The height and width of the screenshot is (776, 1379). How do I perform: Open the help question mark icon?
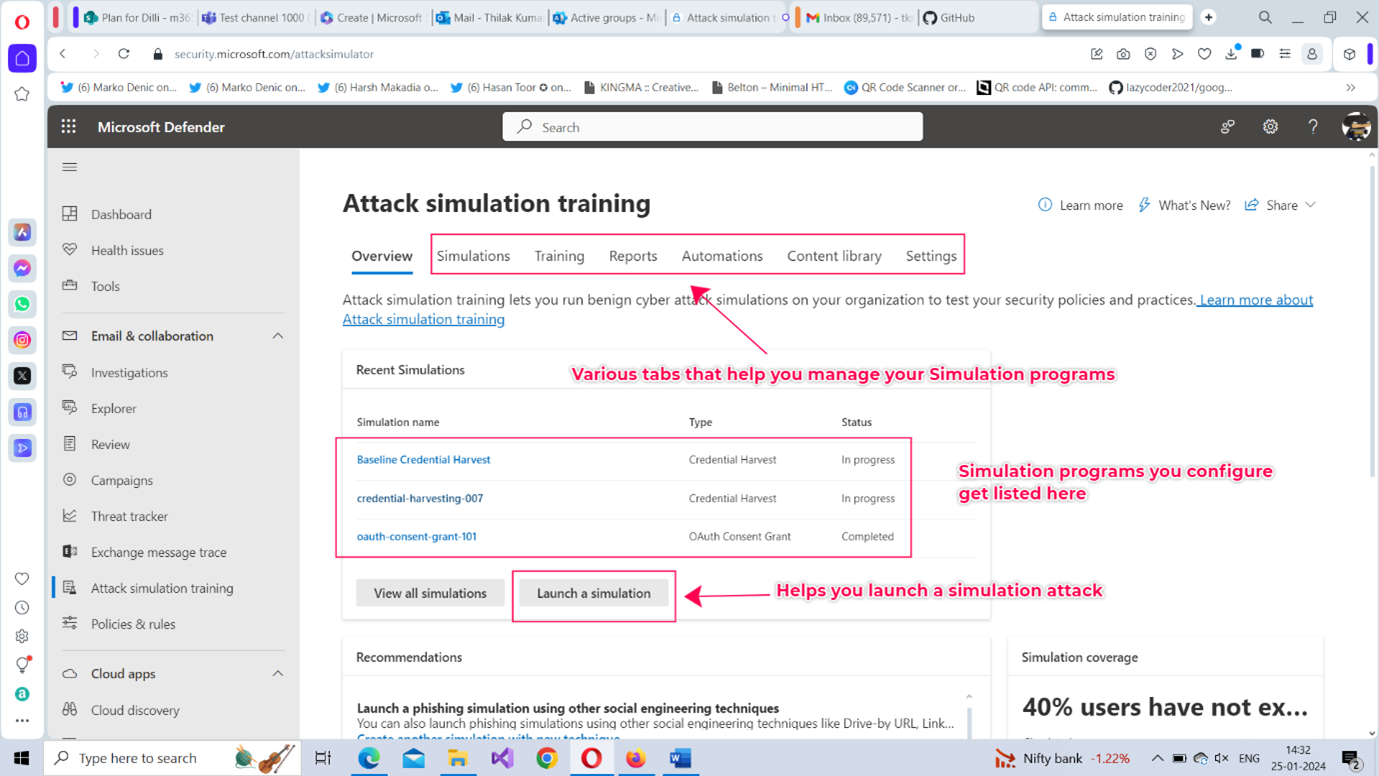(x=1312, y=127)
